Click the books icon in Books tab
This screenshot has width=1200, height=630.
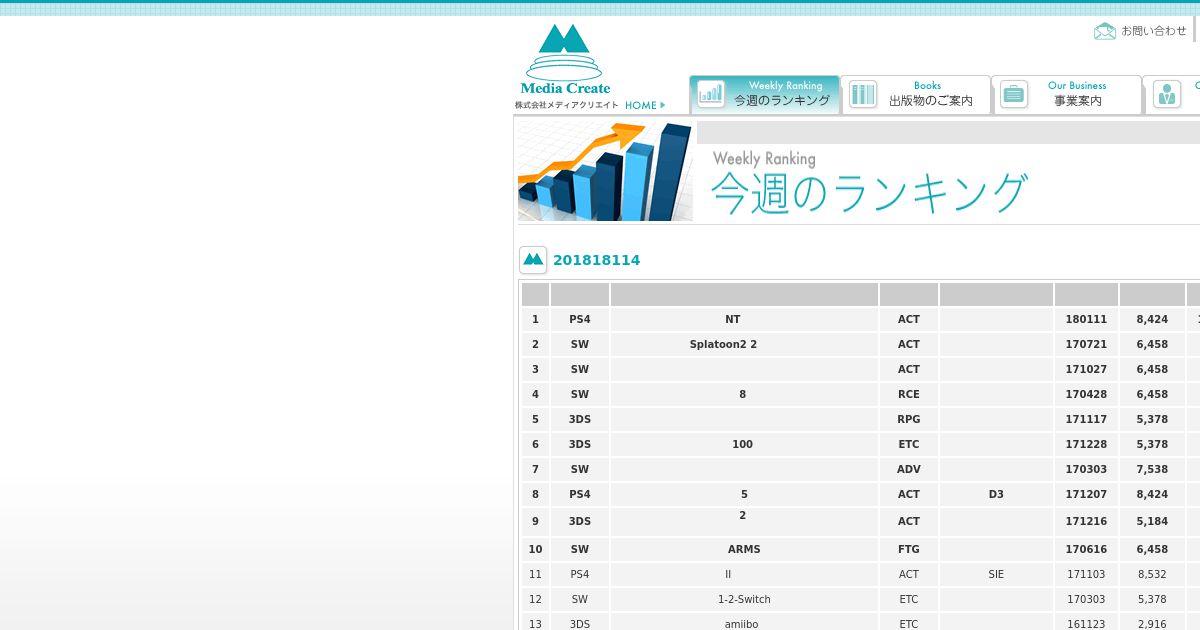(x=862, y=94)
